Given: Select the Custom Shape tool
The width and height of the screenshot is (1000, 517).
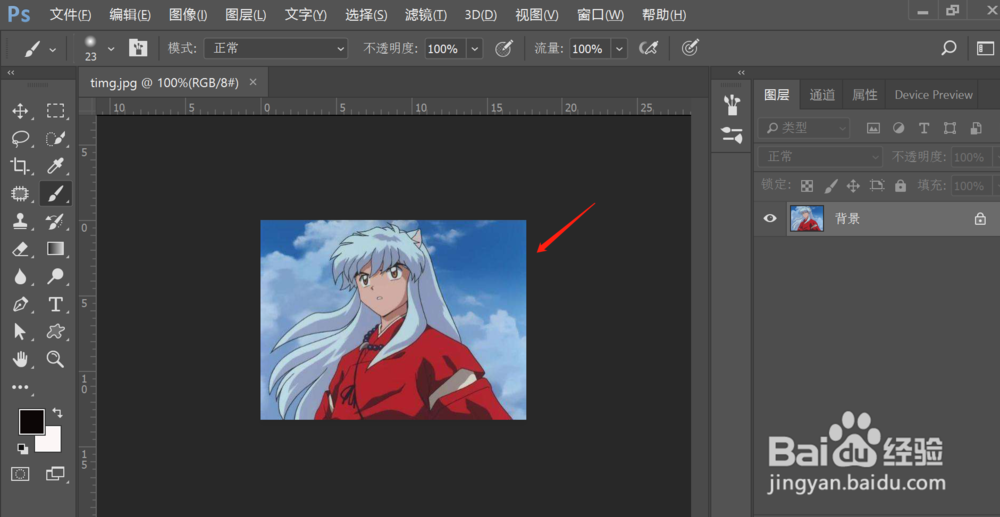Looking at the screenshot, I should [x=55, y=331].
